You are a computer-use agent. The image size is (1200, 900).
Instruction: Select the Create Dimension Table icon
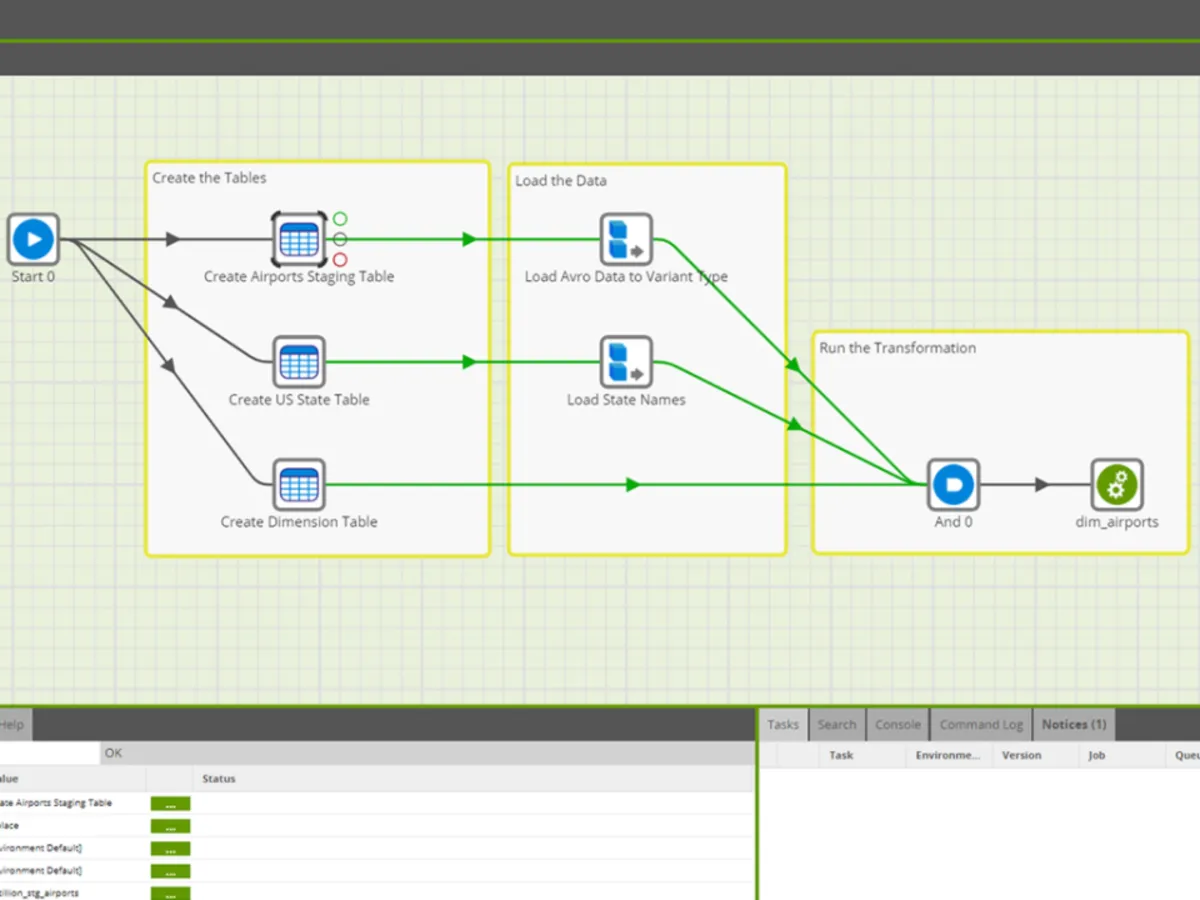pos(299,485)
